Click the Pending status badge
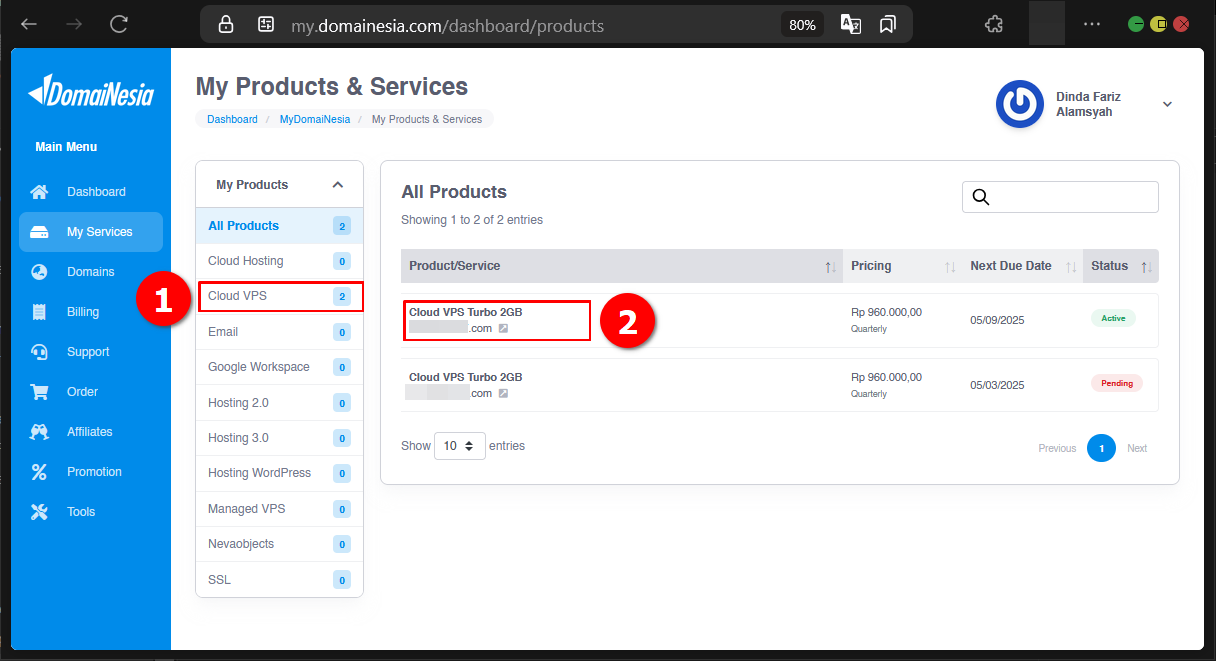Screen dimensions: 1216x661 point(1117,383)
